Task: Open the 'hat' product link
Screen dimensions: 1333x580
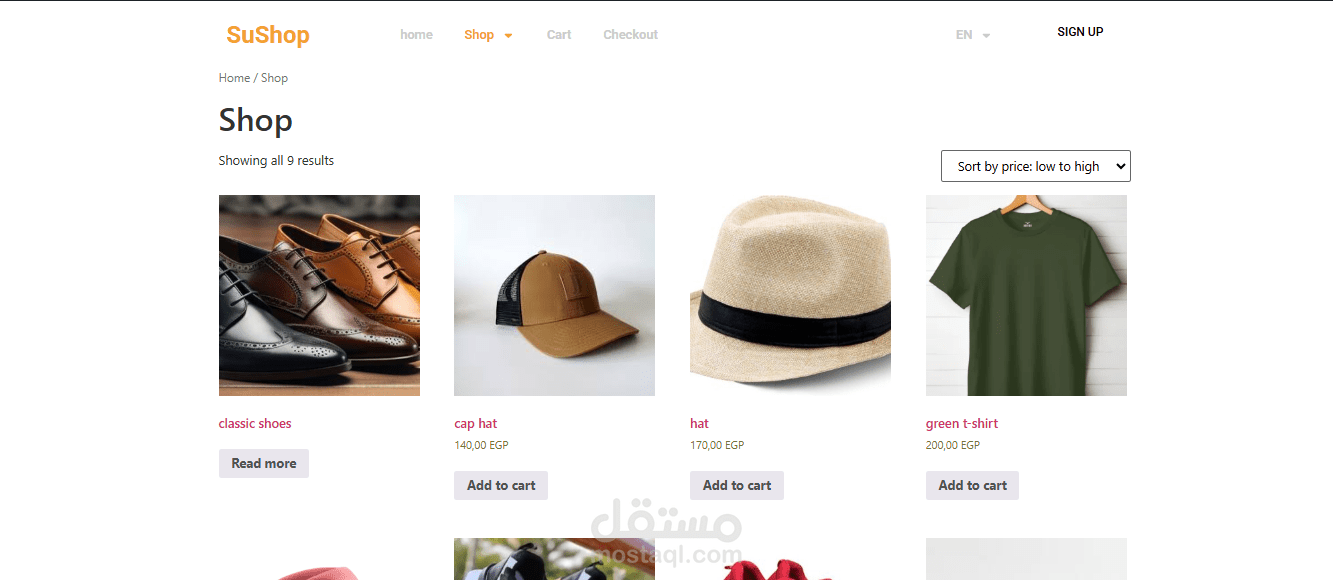Action: pos(699,423)
